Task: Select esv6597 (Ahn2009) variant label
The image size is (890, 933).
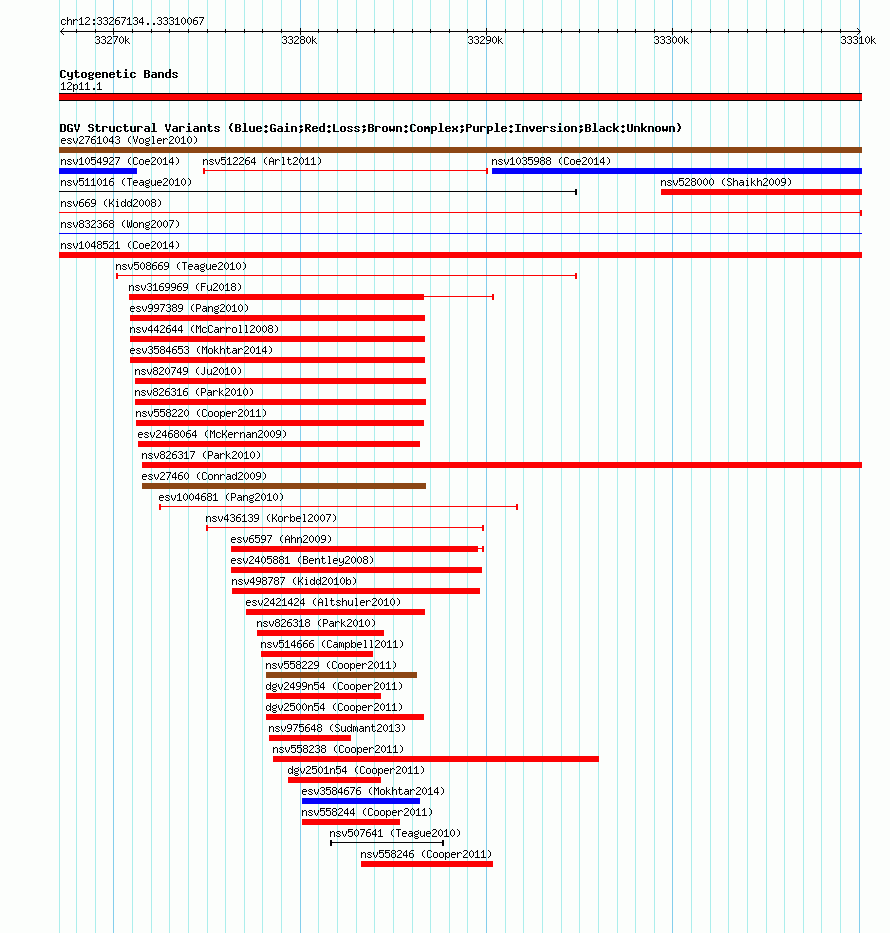Action: (x=281, y=540)
